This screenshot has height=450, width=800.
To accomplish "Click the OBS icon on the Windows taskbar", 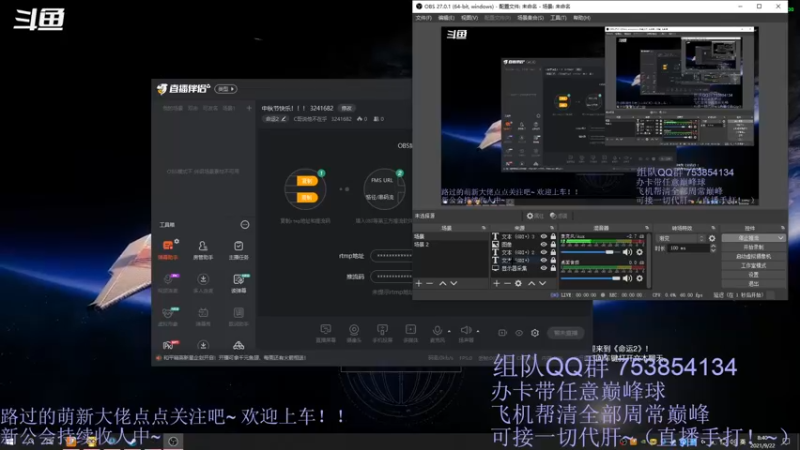I will pos(173,441).
